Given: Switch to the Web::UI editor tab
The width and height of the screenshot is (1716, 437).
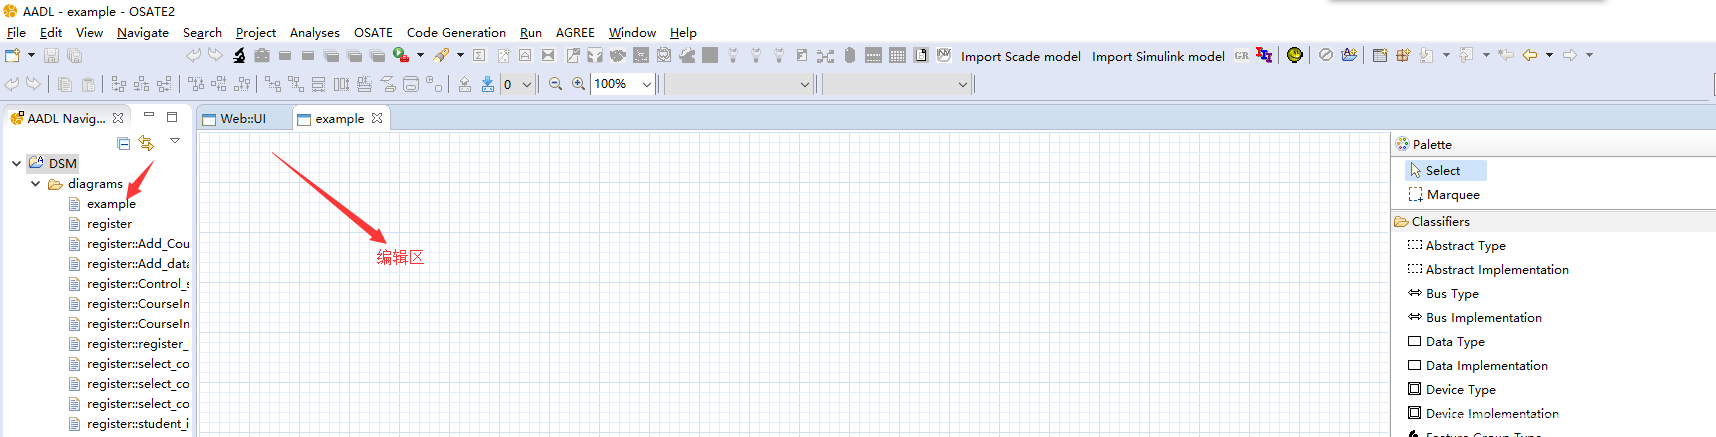Looking at the screenshot, I should pyautogui.click(x=243, y=118).
